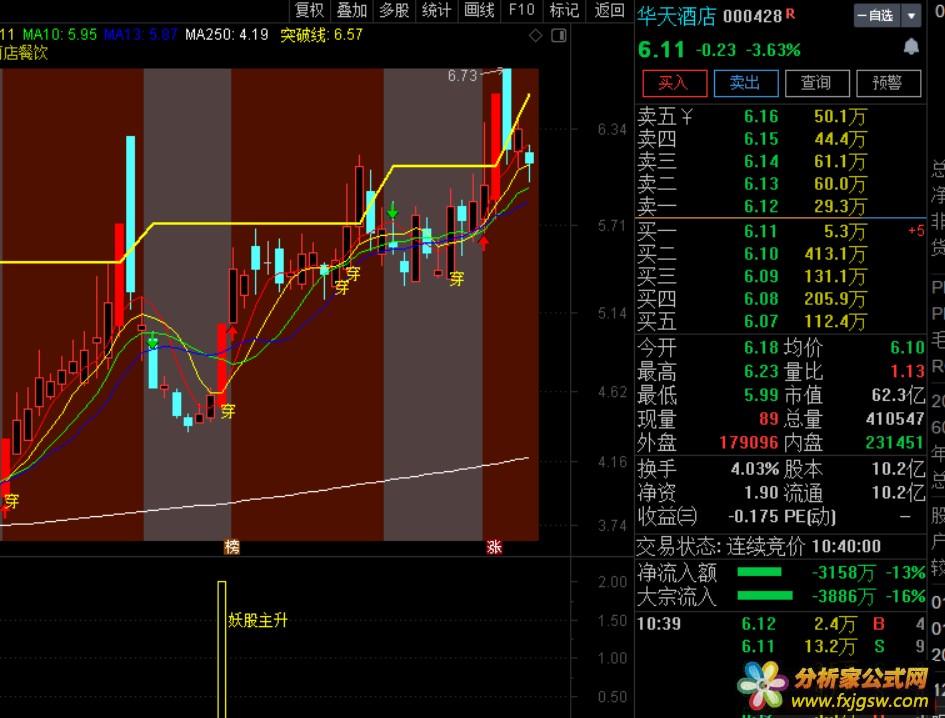Click the MA13: 5.87 indicator label
Viewport: 945px width, 718px height.
[x=140, y=34]
